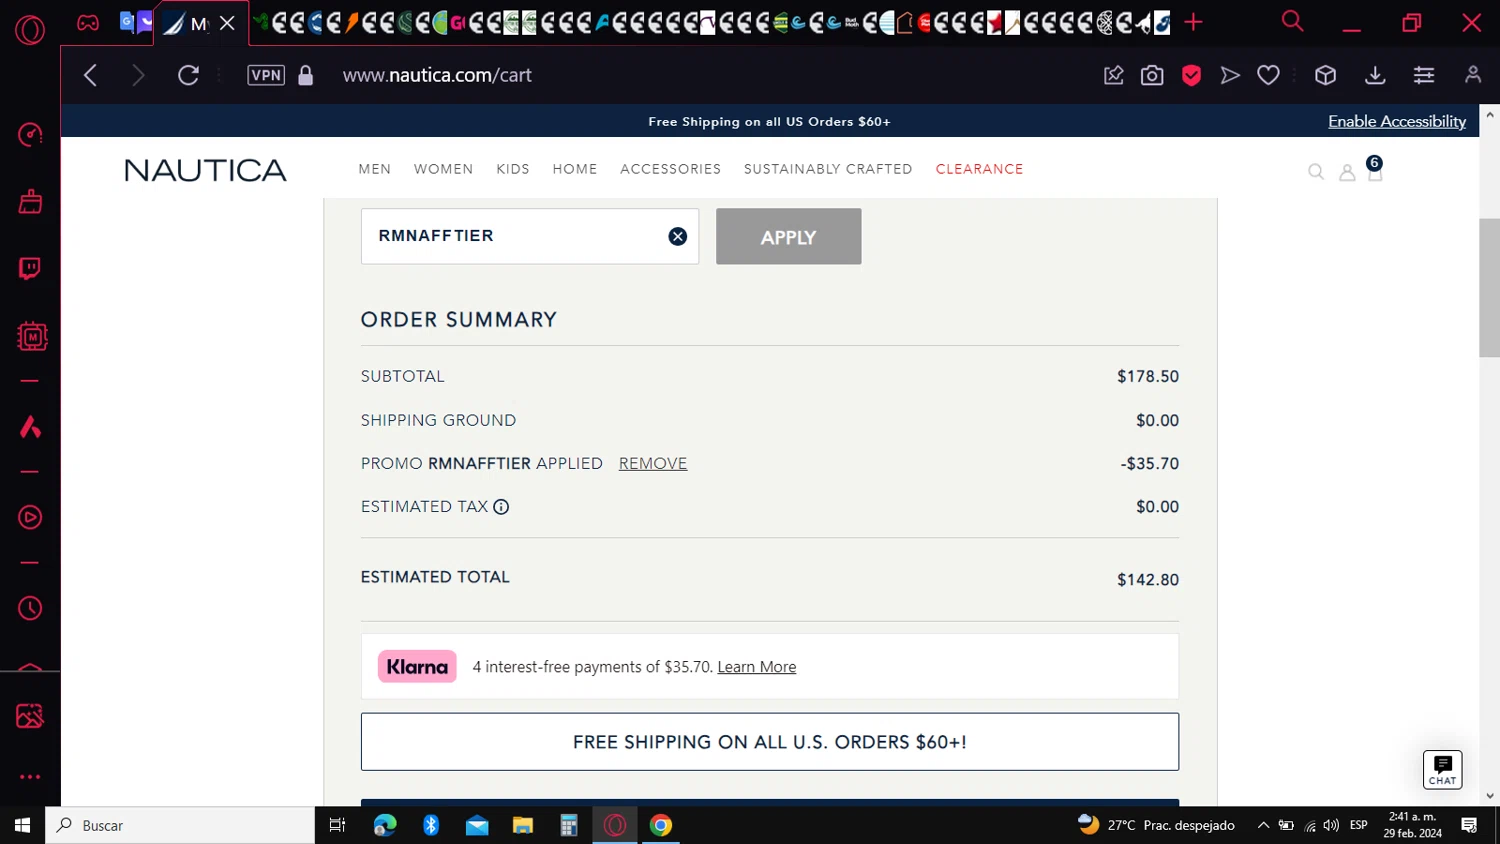Open the browser profile icon
The width and height of the screenshot is (1500, 844).
point(1473,75)
